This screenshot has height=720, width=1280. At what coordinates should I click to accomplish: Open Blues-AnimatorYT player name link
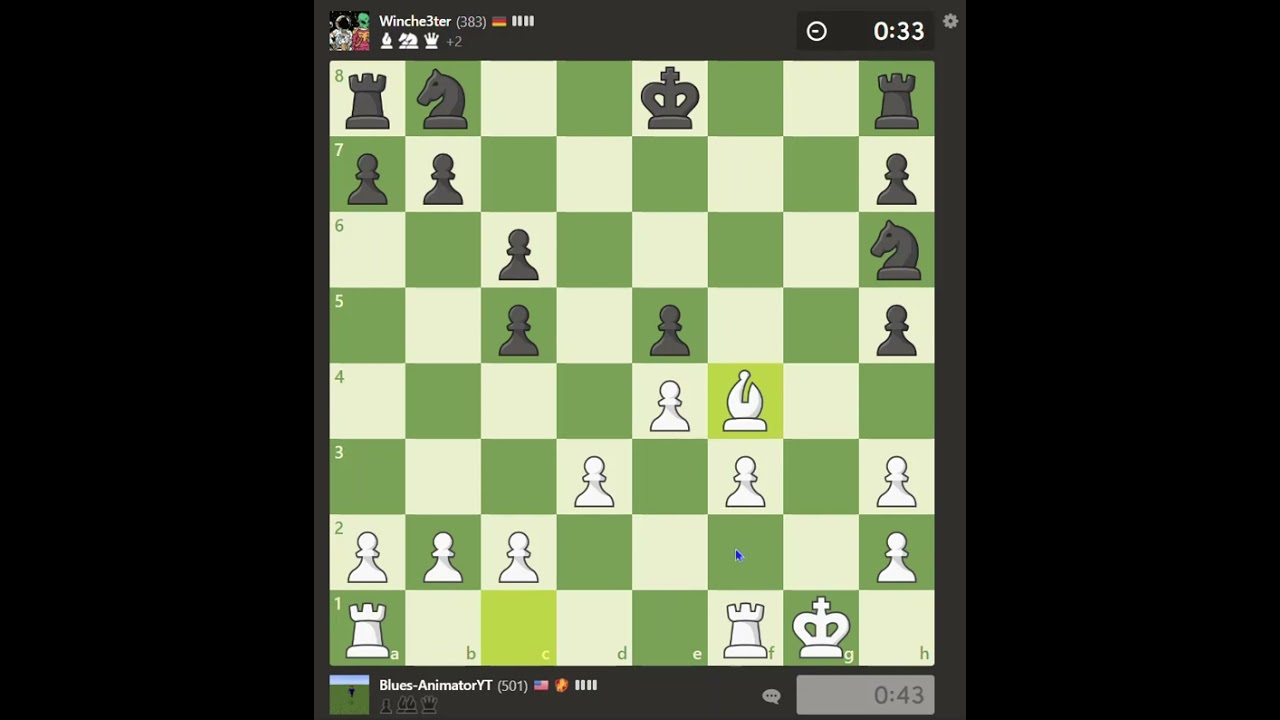[x=435, y=685]
